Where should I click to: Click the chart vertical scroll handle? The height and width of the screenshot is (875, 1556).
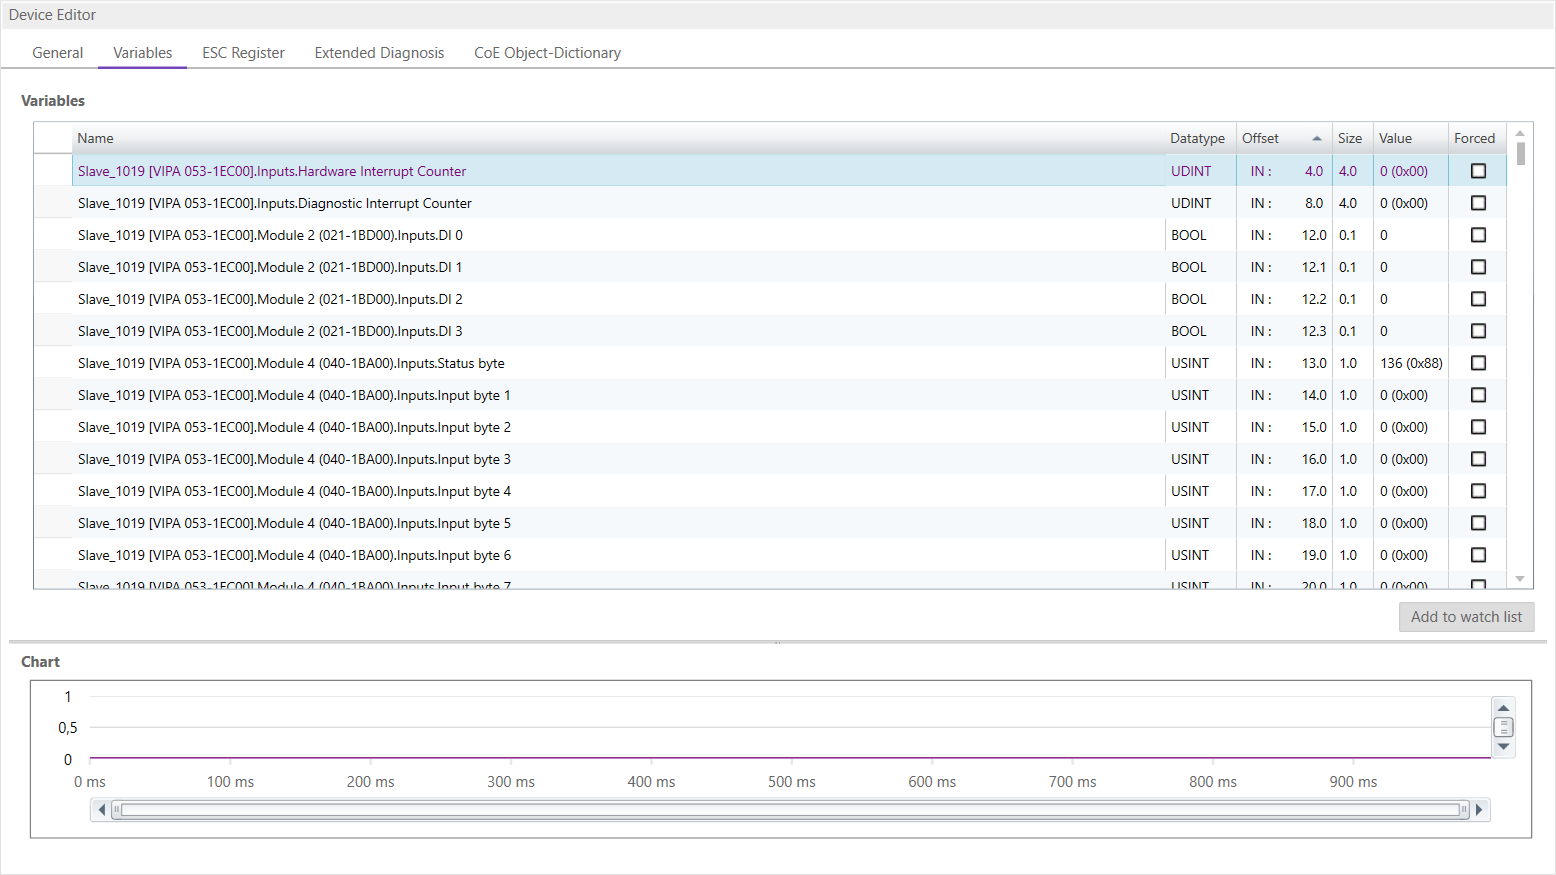tap(1503, 727)
